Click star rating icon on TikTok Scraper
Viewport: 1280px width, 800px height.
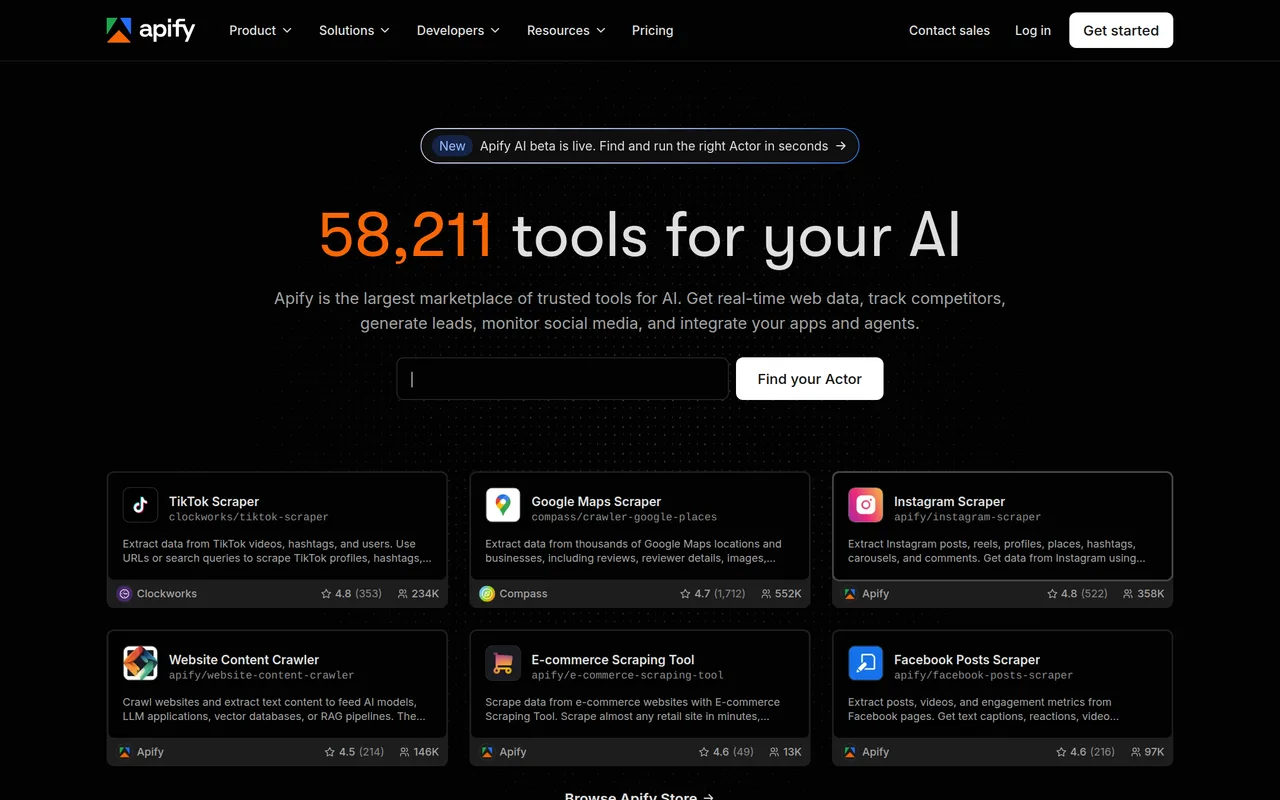(326, 594)
